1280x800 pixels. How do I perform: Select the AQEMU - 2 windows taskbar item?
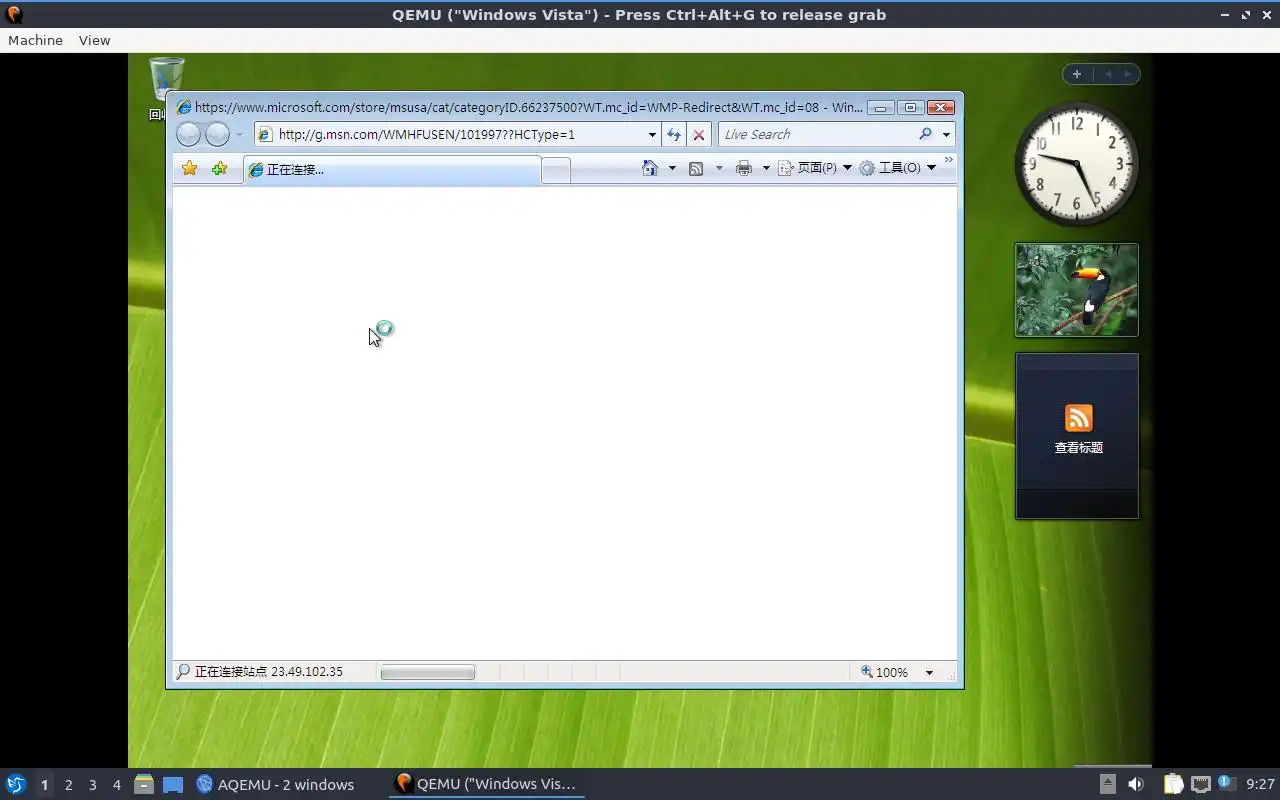click(x=275, y=784)
